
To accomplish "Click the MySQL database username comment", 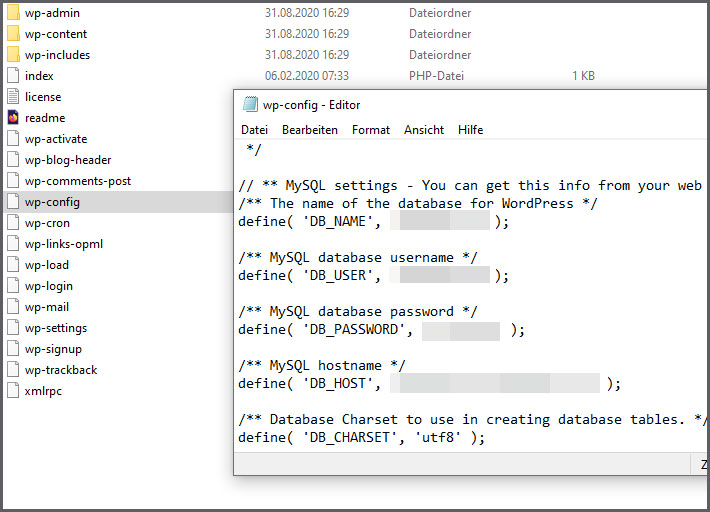I will (358, 258).
